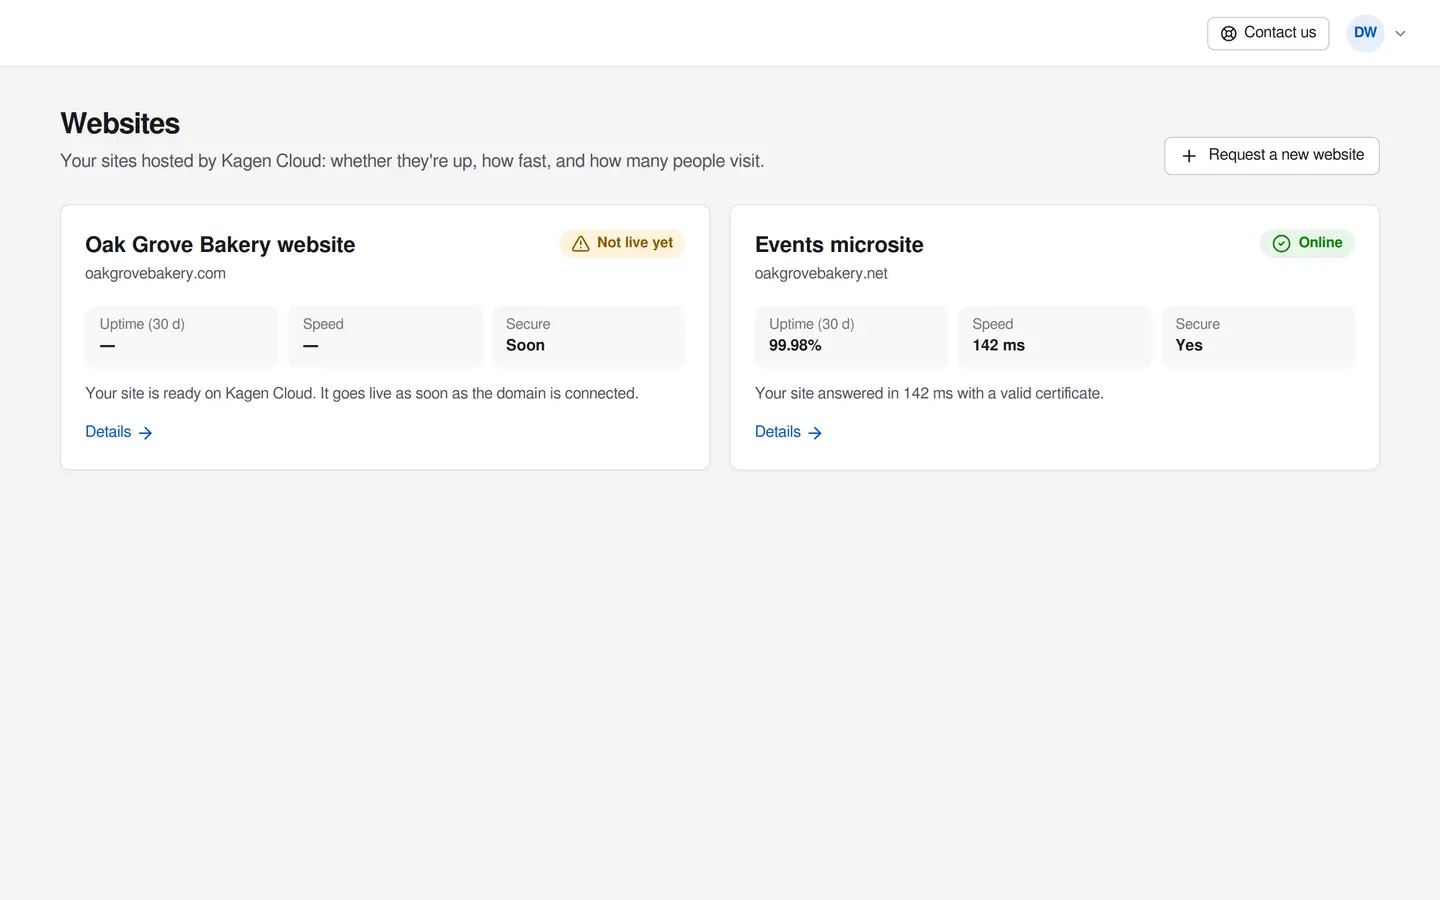Click the plus icon on Request a new website
The image size is (1440, 900).
tap(1189, 156)
